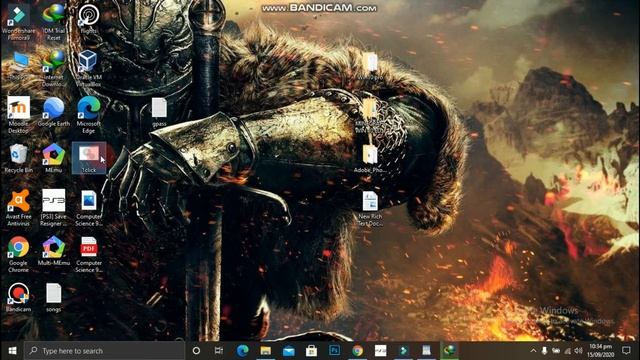This screenshot has height=360, width=640.
Task: Select Bandicam desktop shortcut
Action: 18,298
